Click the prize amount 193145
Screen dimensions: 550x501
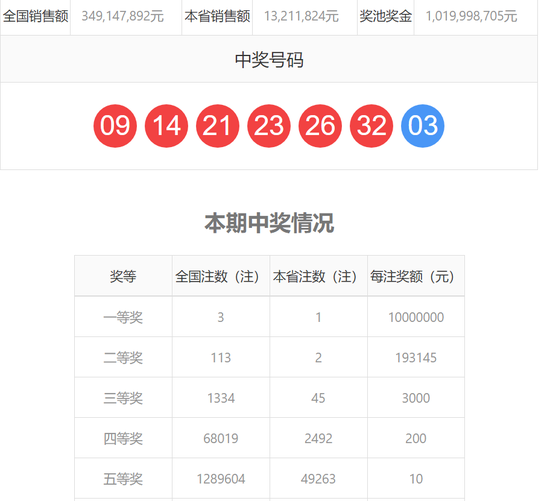pos(416,358)
